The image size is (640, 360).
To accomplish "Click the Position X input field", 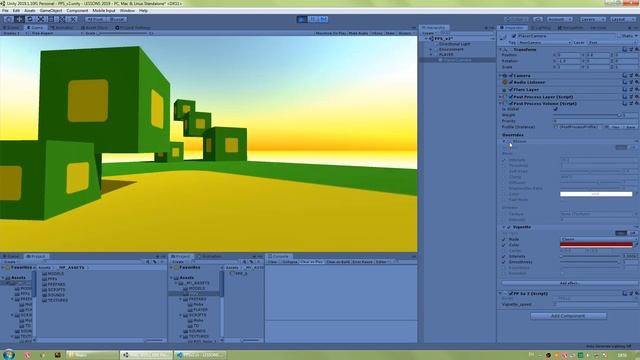I will click(x=569, y=55).
